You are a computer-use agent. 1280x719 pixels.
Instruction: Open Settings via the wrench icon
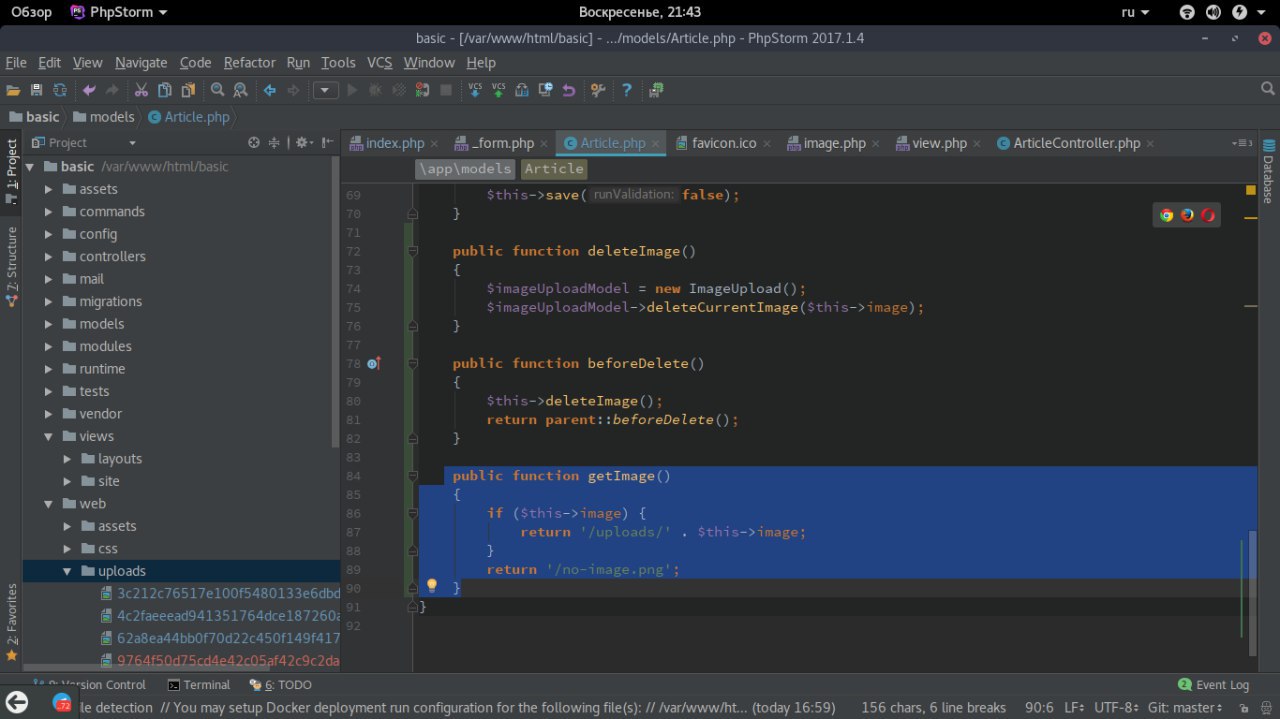point(598,90)
